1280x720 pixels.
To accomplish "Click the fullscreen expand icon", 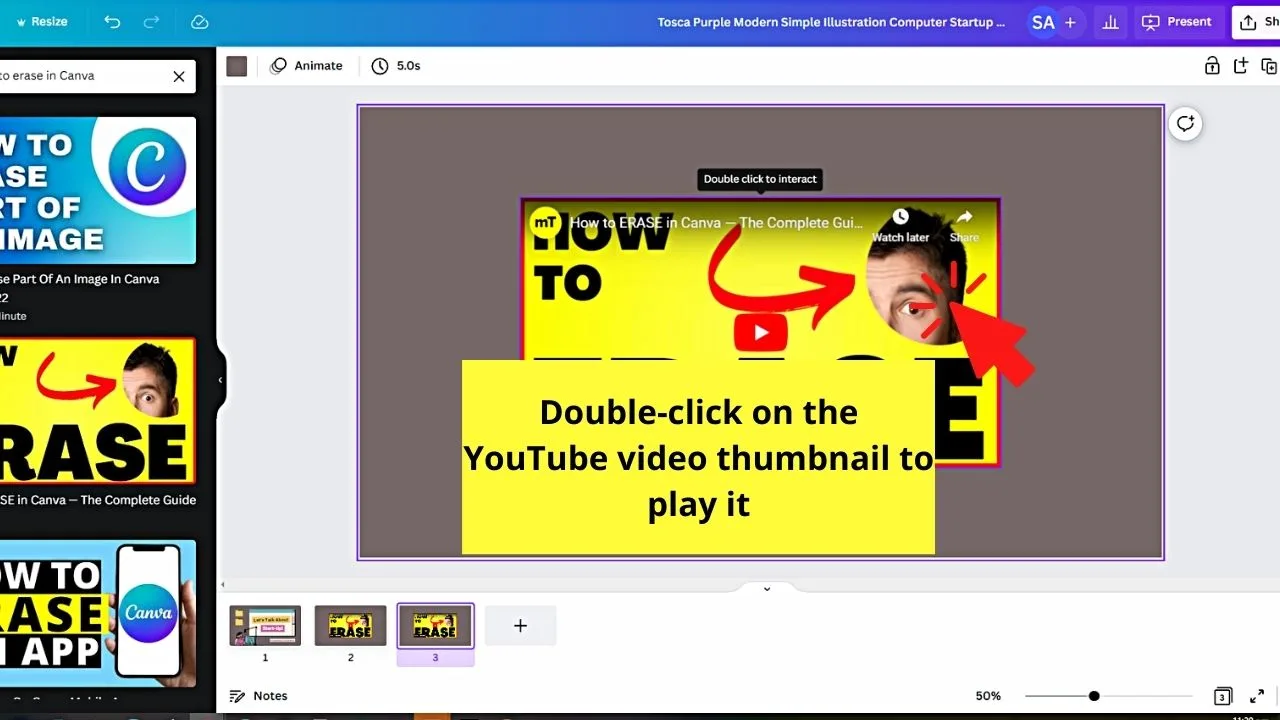I will [x=1258, y=696].
